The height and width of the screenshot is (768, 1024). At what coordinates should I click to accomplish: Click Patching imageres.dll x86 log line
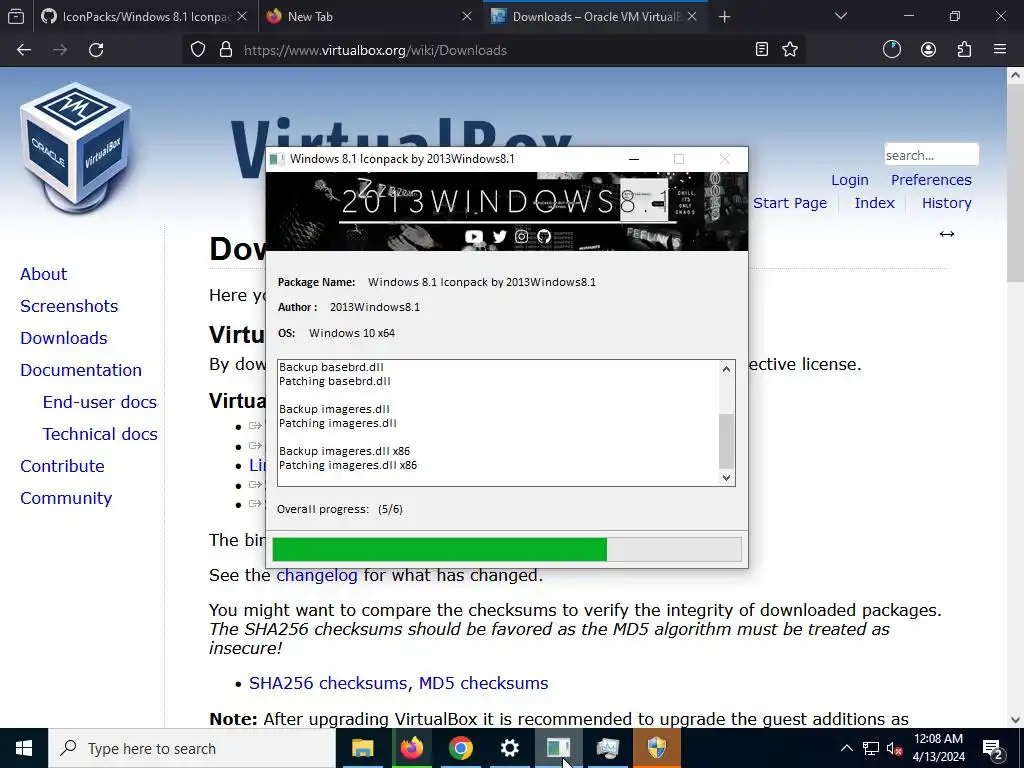(348, 466)
